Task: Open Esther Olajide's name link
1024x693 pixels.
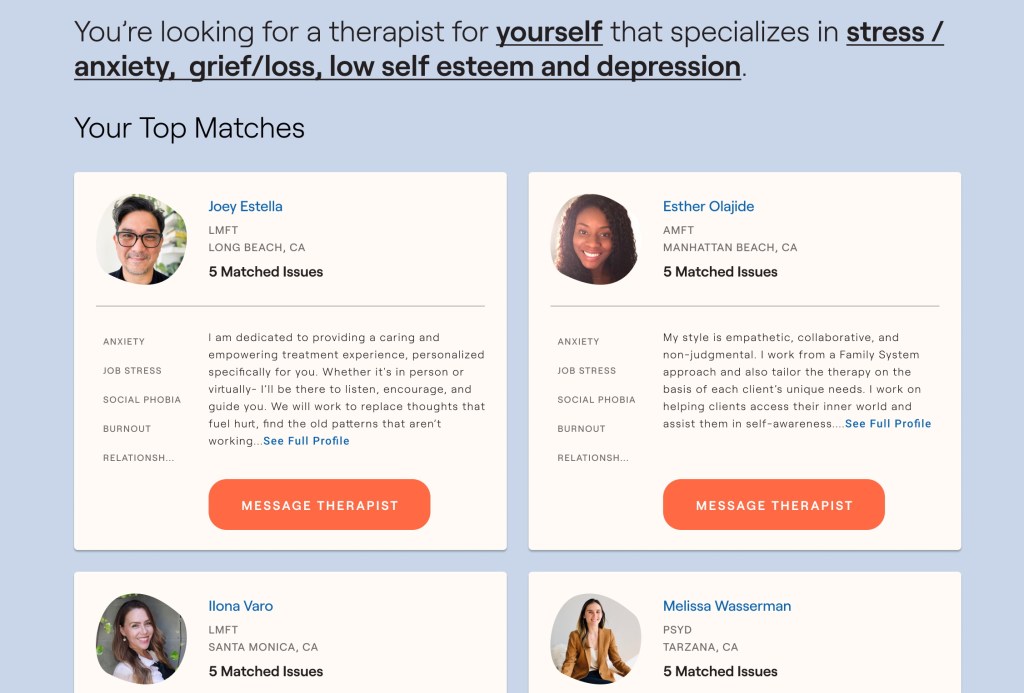Action: click(x=708, y=207)
